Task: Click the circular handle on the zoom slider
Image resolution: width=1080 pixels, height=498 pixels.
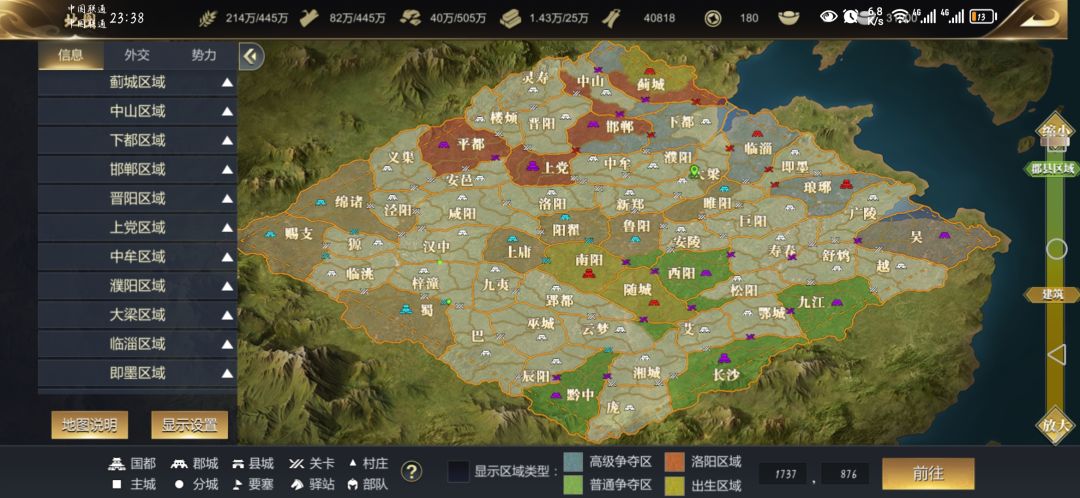Action: coord(1057,249)
